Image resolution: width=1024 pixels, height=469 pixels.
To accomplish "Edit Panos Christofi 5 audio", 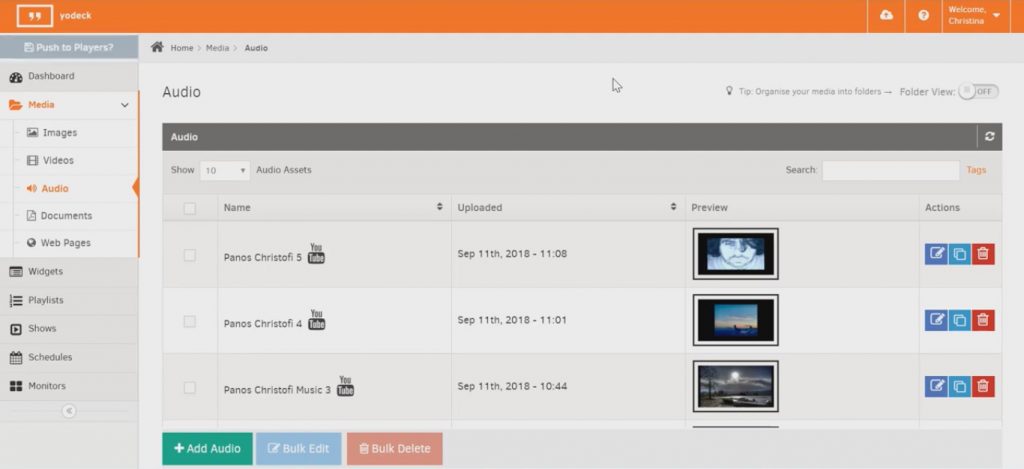I will pyautogui.click(x=936, y=253).
